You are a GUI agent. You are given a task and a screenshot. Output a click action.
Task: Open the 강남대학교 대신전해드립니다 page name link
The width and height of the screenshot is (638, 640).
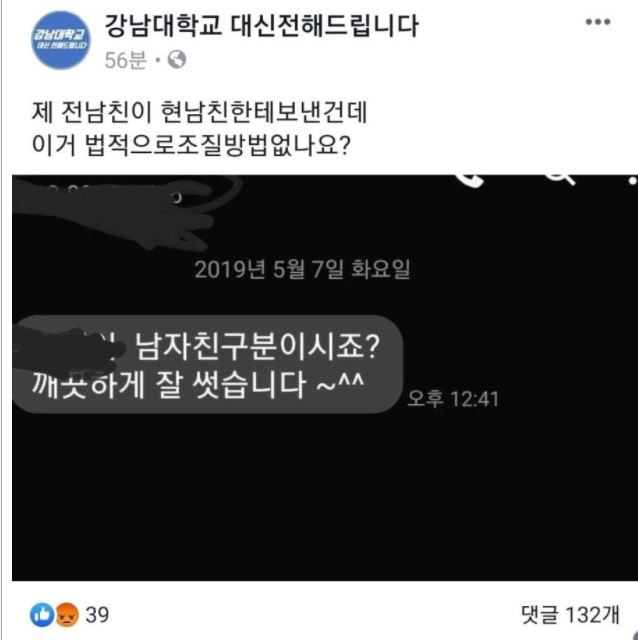click(x=262, y=25)
